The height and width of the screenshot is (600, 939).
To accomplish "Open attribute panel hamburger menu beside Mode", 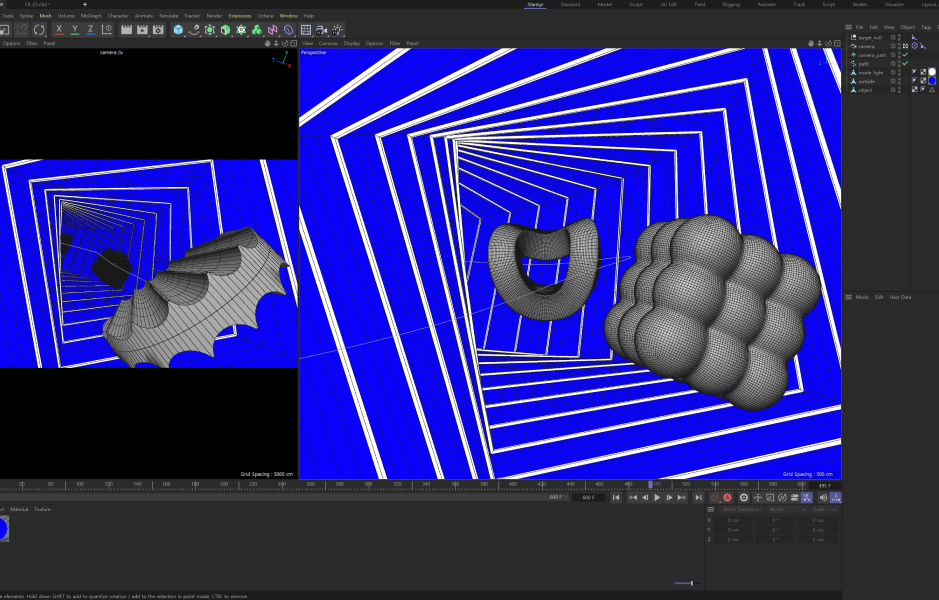I will tap(848, 297).
